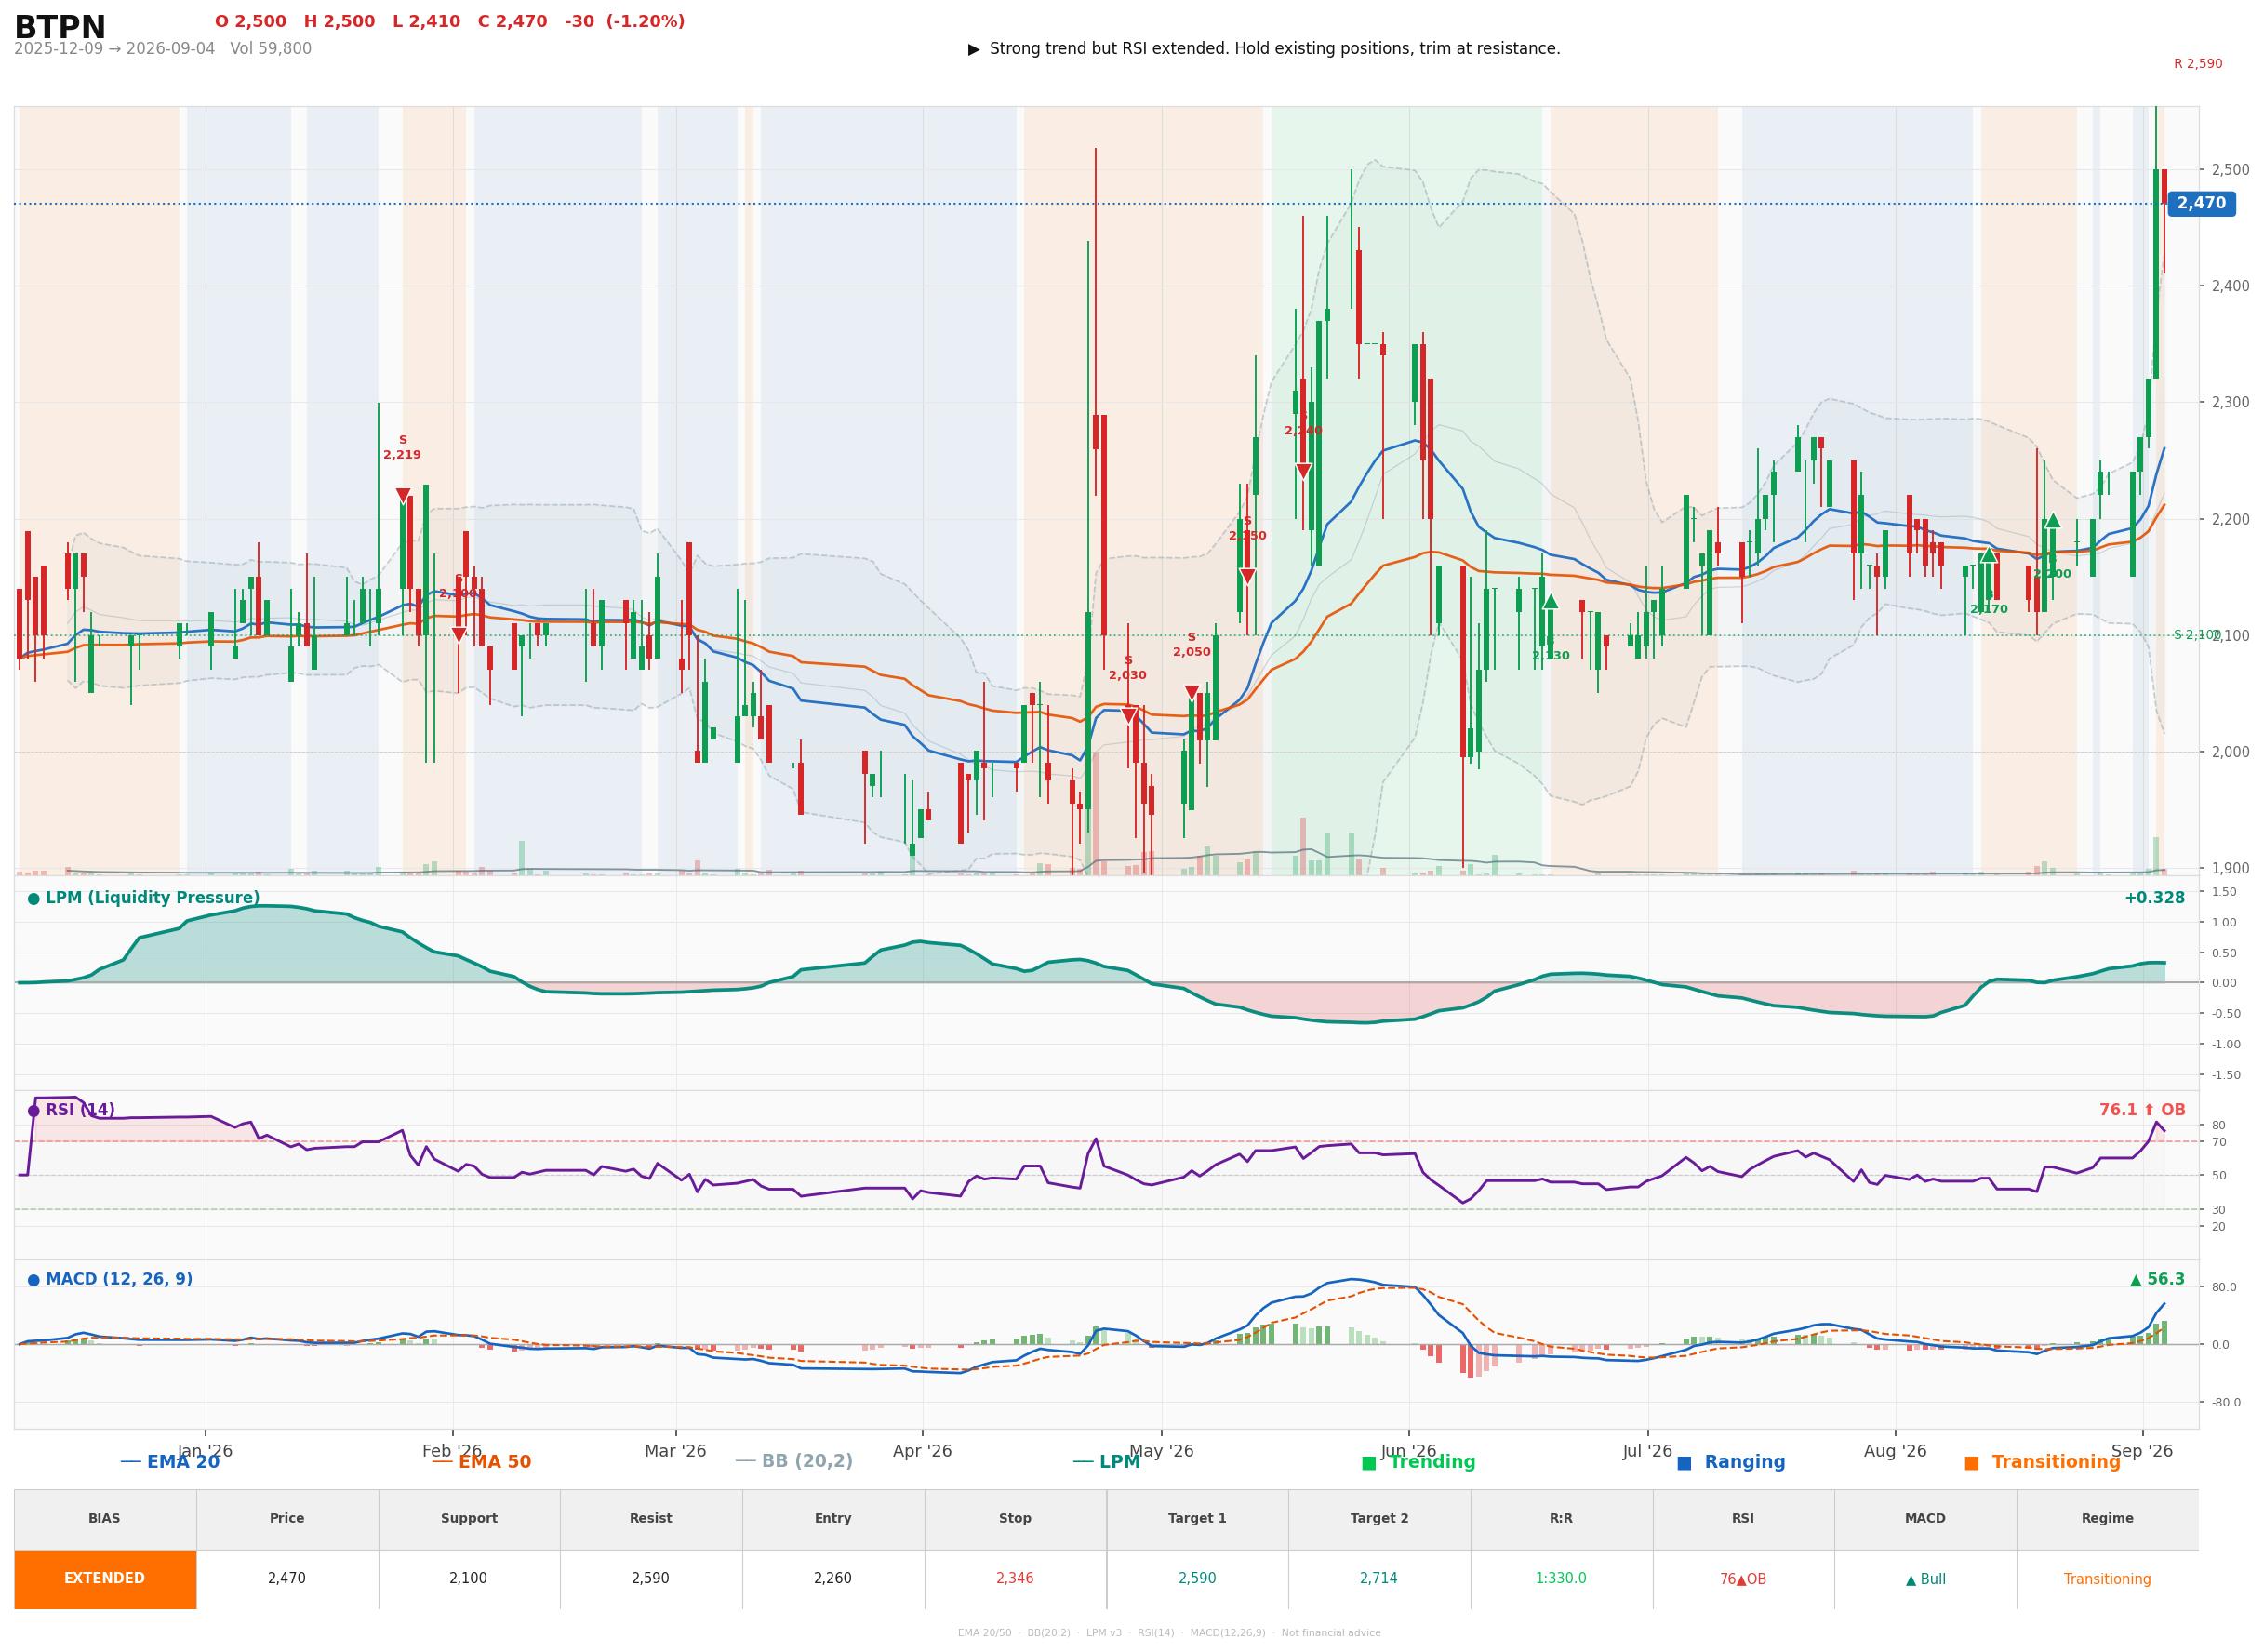Click the teal dot beside LPM panel title
This screenshot has height=1652, width=2264.
coord(33,899)
